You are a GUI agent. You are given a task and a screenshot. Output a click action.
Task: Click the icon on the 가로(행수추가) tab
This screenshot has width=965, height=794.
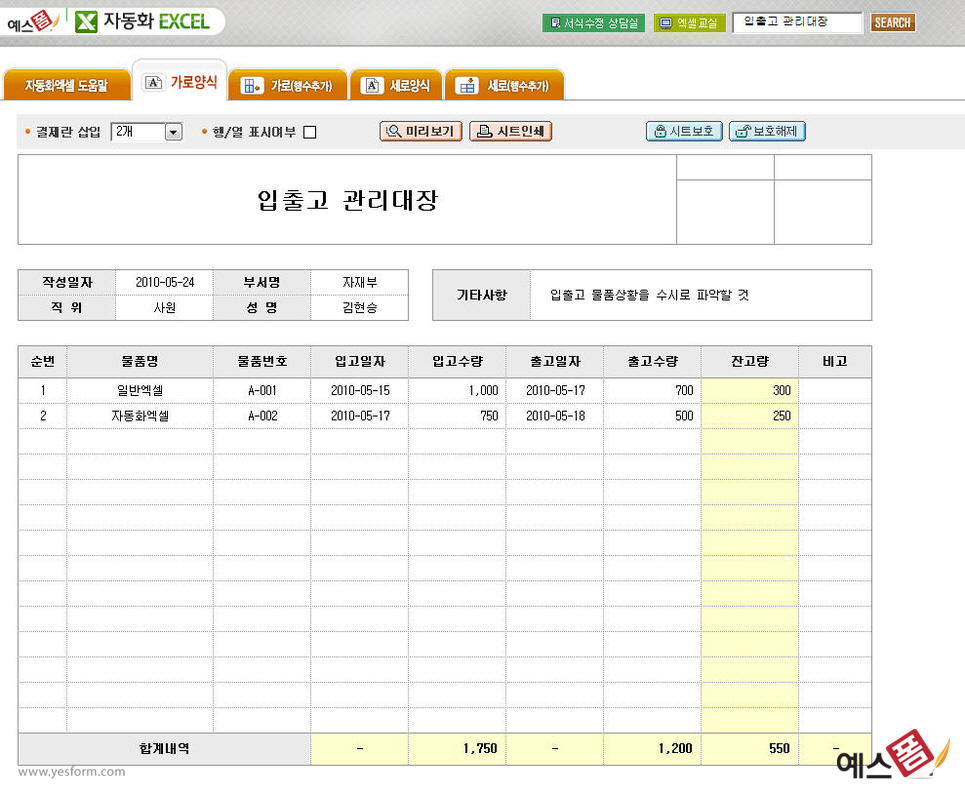coord(252,86)
